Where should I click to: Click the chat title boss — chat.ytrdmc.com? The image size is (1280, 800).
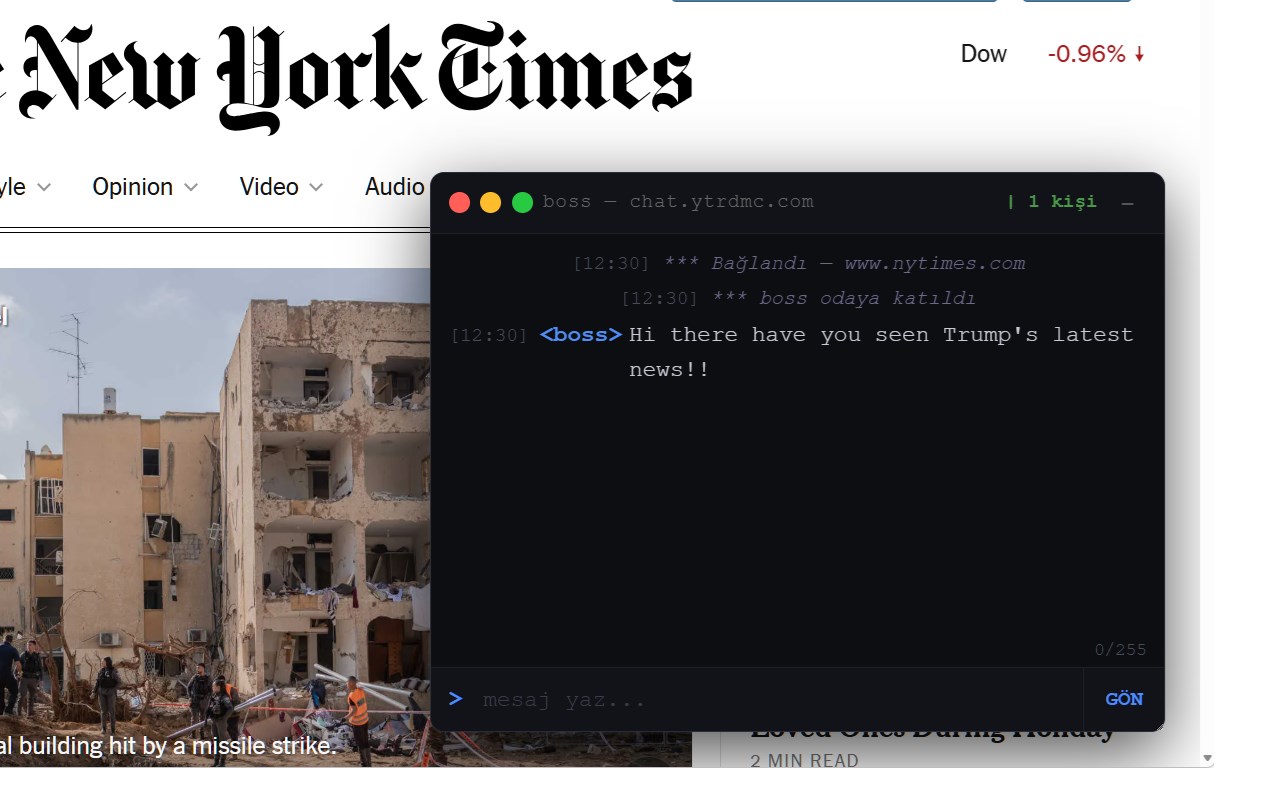(678, 202)
